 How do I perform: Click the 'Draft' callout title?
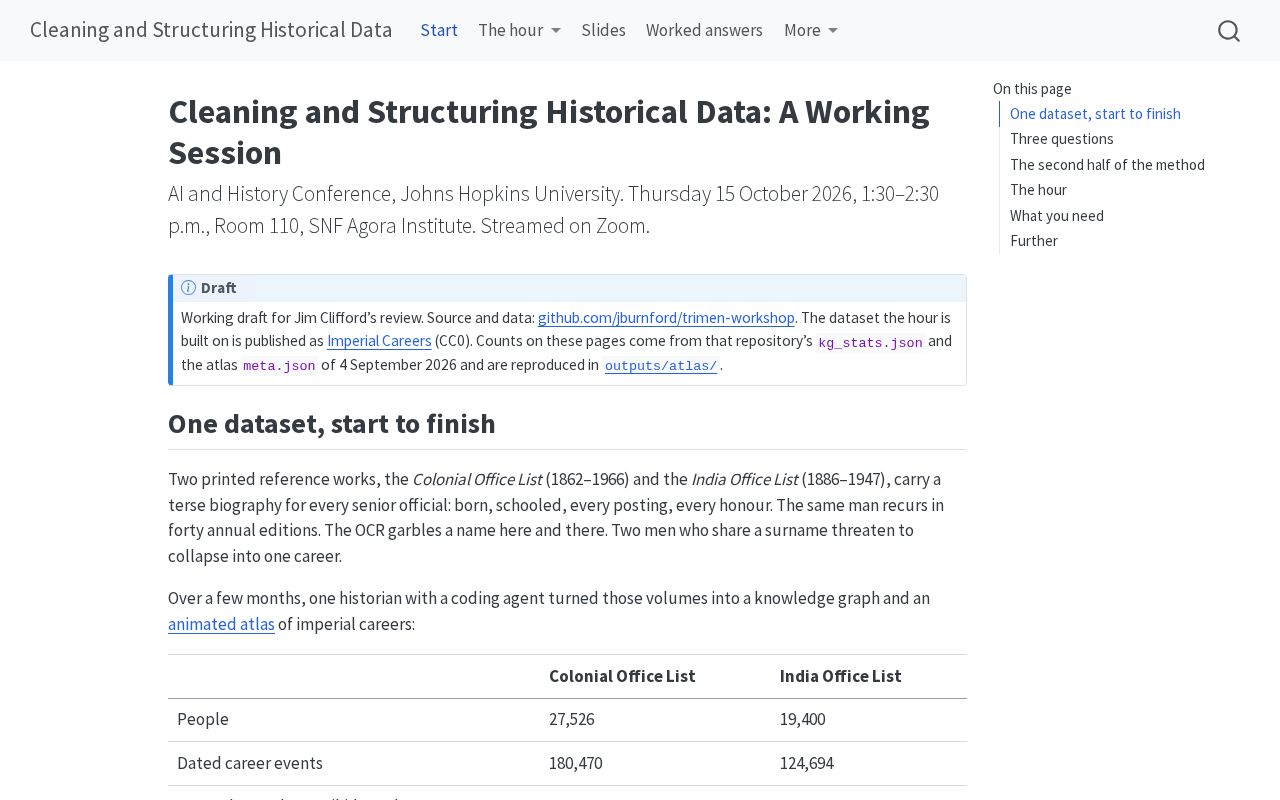click(218, 288)
